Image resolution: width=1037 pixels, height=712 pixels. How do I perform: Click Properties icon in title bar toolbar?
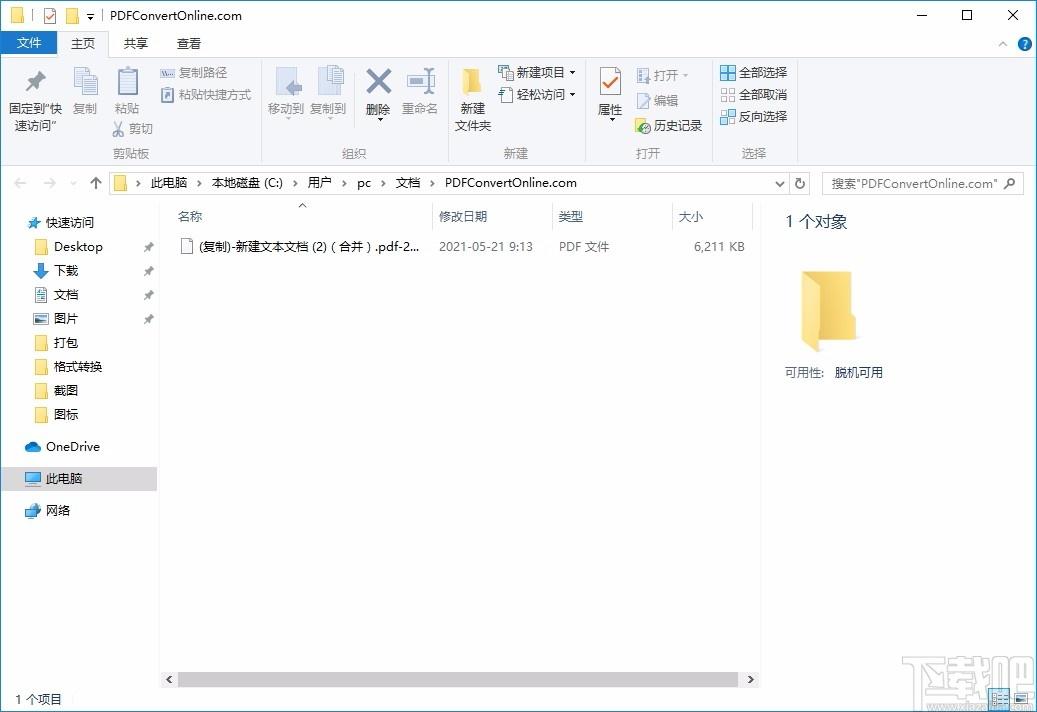[x=50, y=15]
